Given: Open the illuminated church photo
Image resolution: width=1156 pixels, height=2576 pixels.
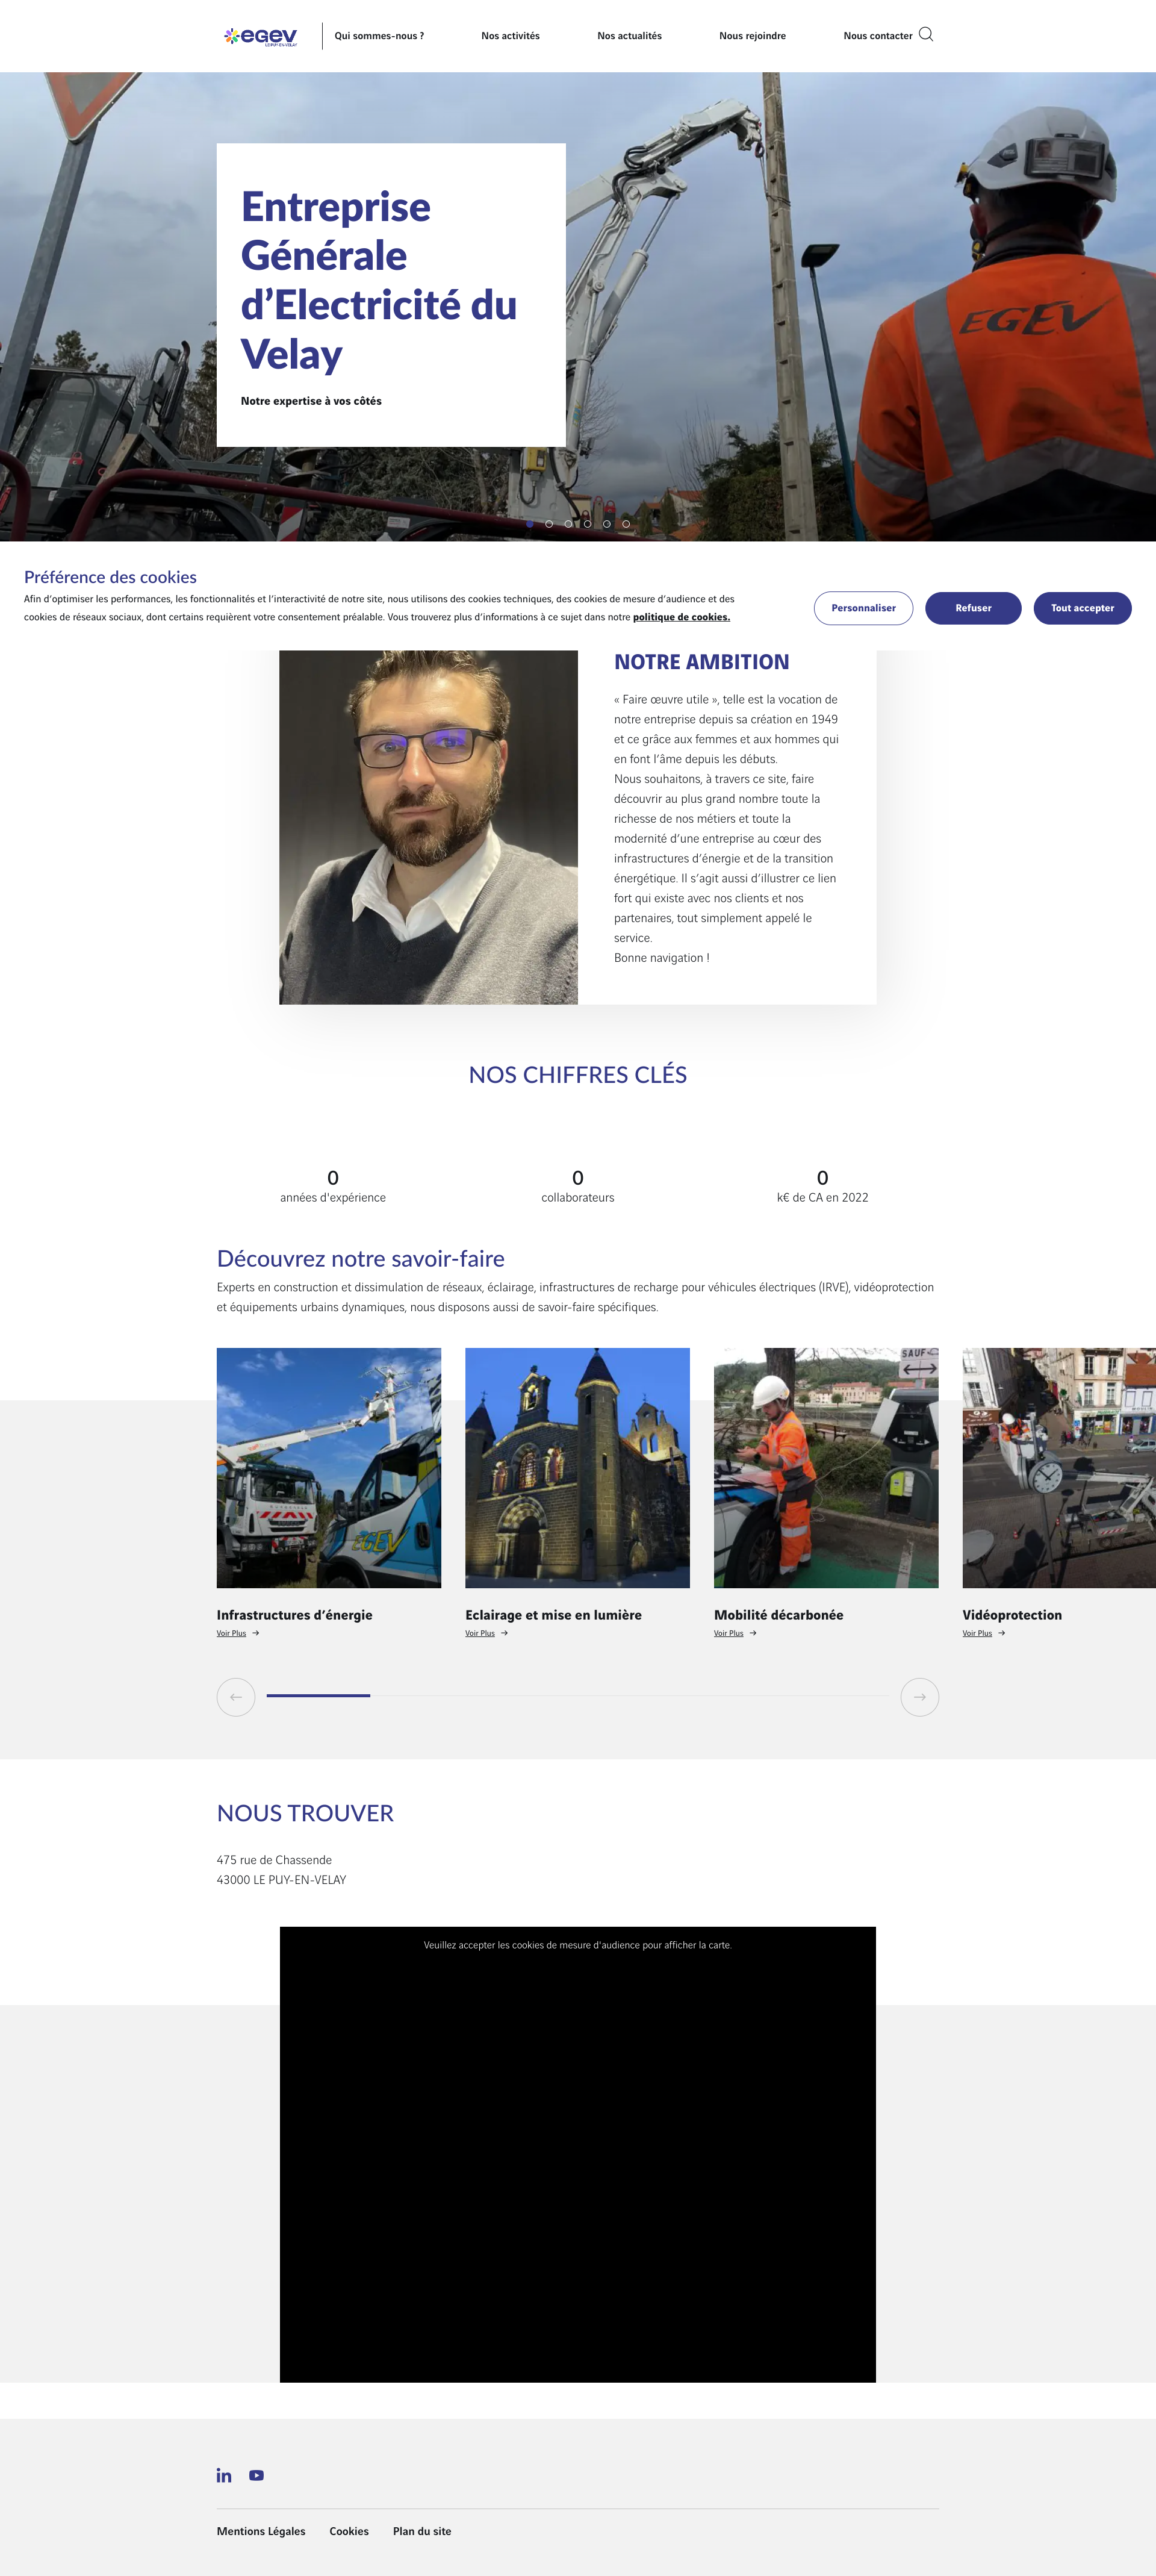Looking at the screenshot, I should [577, 1468].
